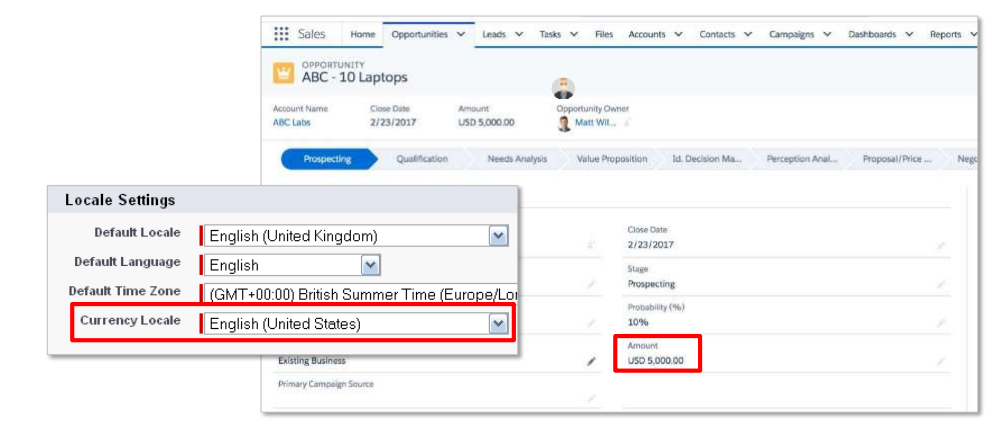Click the edit pencil for Probability (%)
This screenshot has width=992, height=437.
[940, 323]
